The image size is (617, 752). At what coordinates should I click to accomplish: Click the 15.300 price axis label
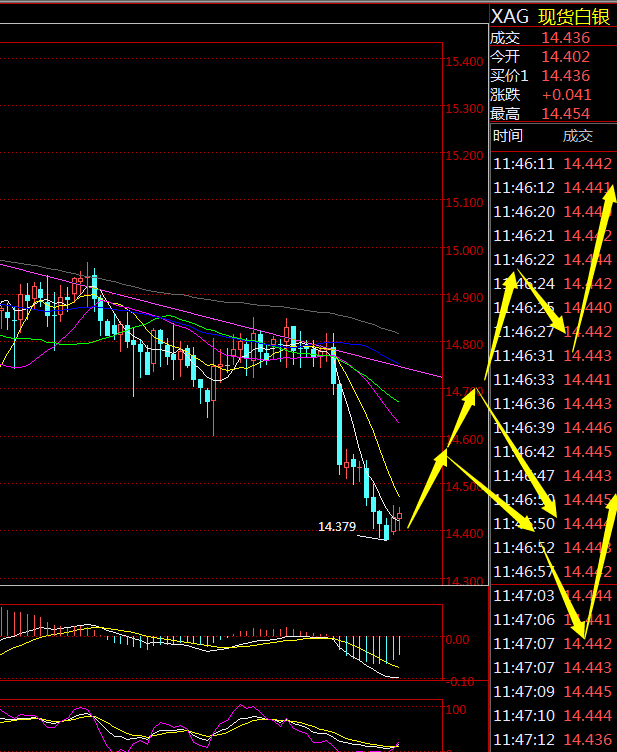[465, 108]
